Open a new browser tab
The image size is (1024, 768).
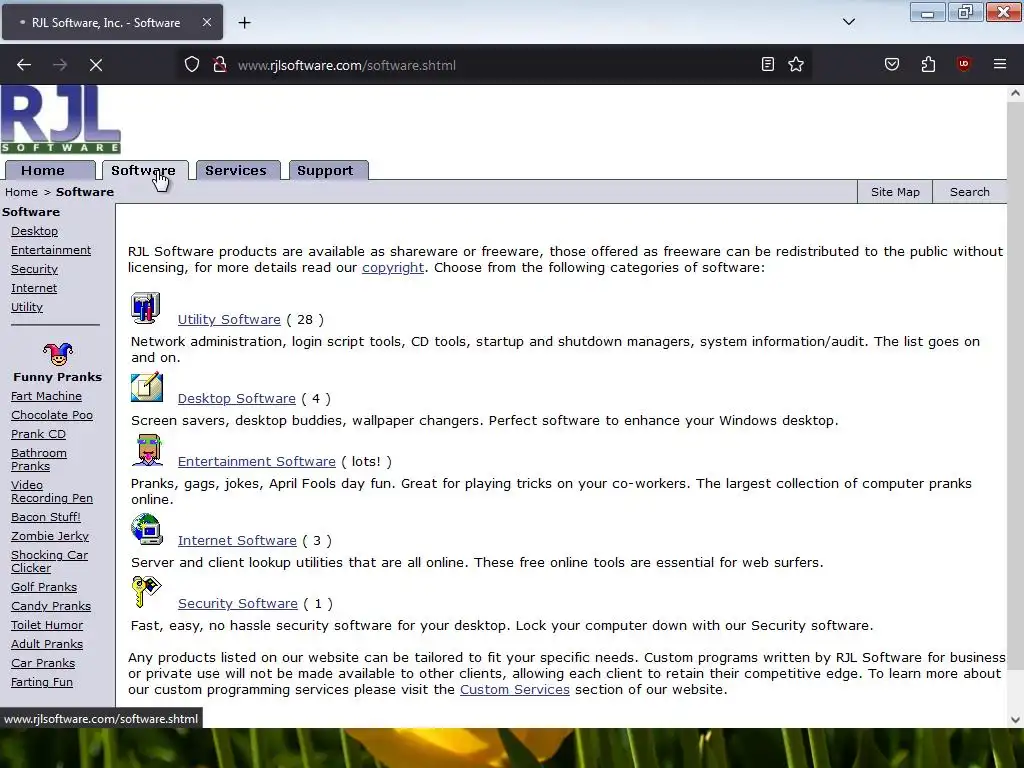[x=244, y=23]
